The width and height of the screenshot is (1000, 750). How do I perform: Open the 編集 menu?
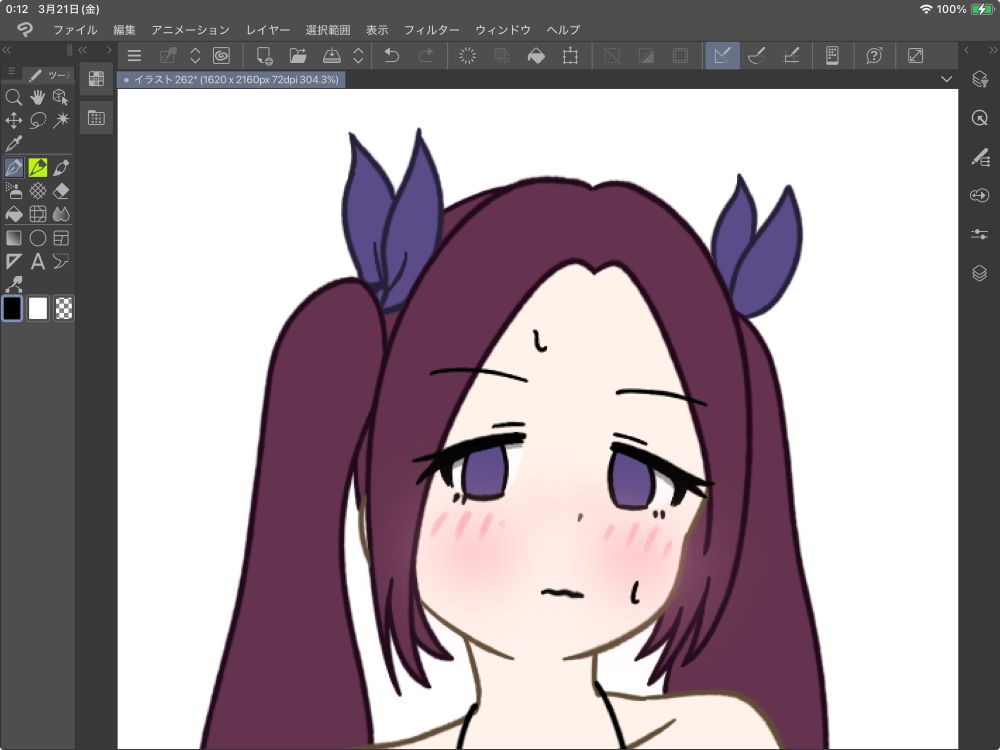(x=124, y=30)
